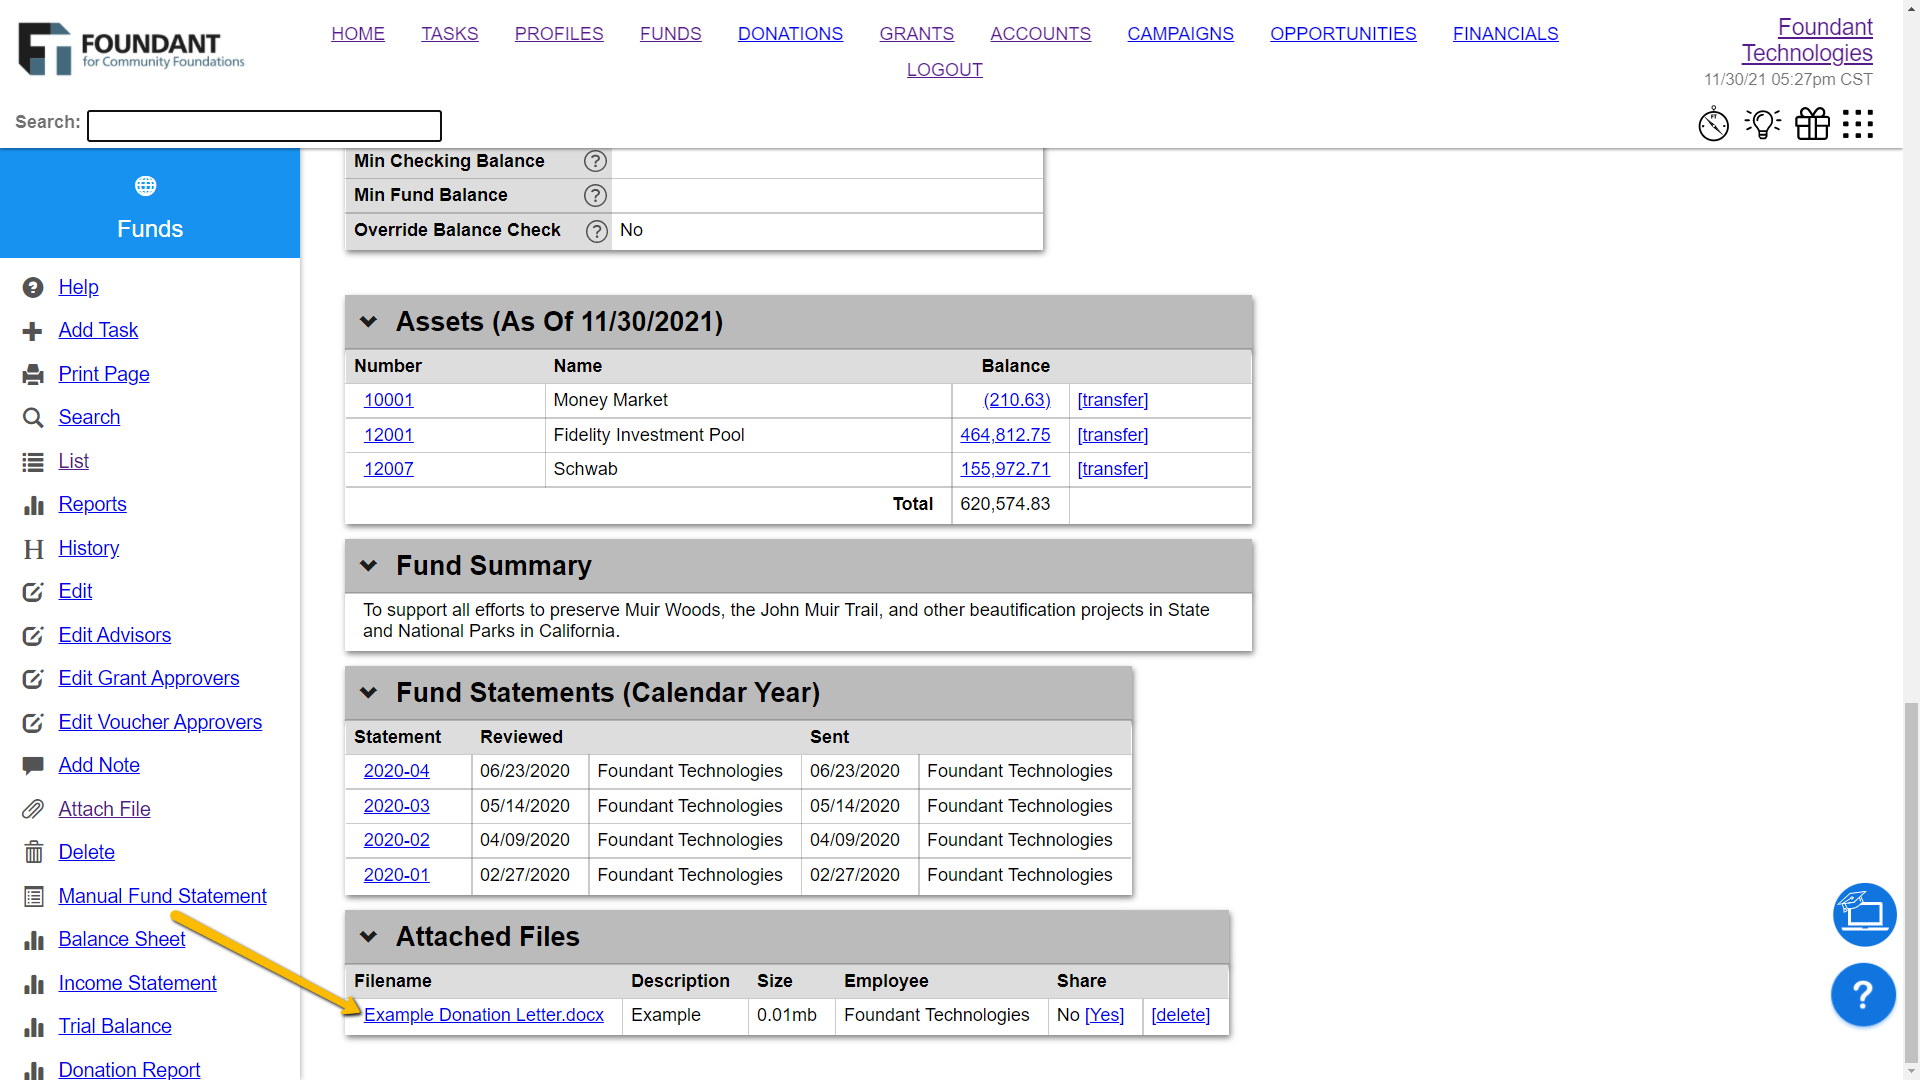Click the Foundant logo
The height and width of the screenshot is (1080, 1920).
131,48
